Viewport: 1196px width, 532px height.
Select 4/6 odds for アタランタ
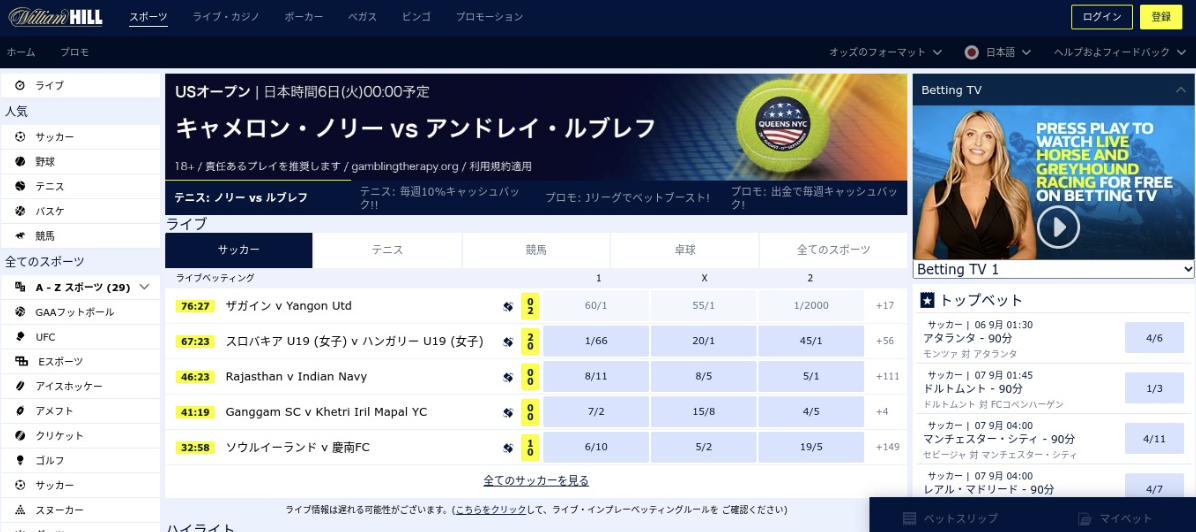1154,338
